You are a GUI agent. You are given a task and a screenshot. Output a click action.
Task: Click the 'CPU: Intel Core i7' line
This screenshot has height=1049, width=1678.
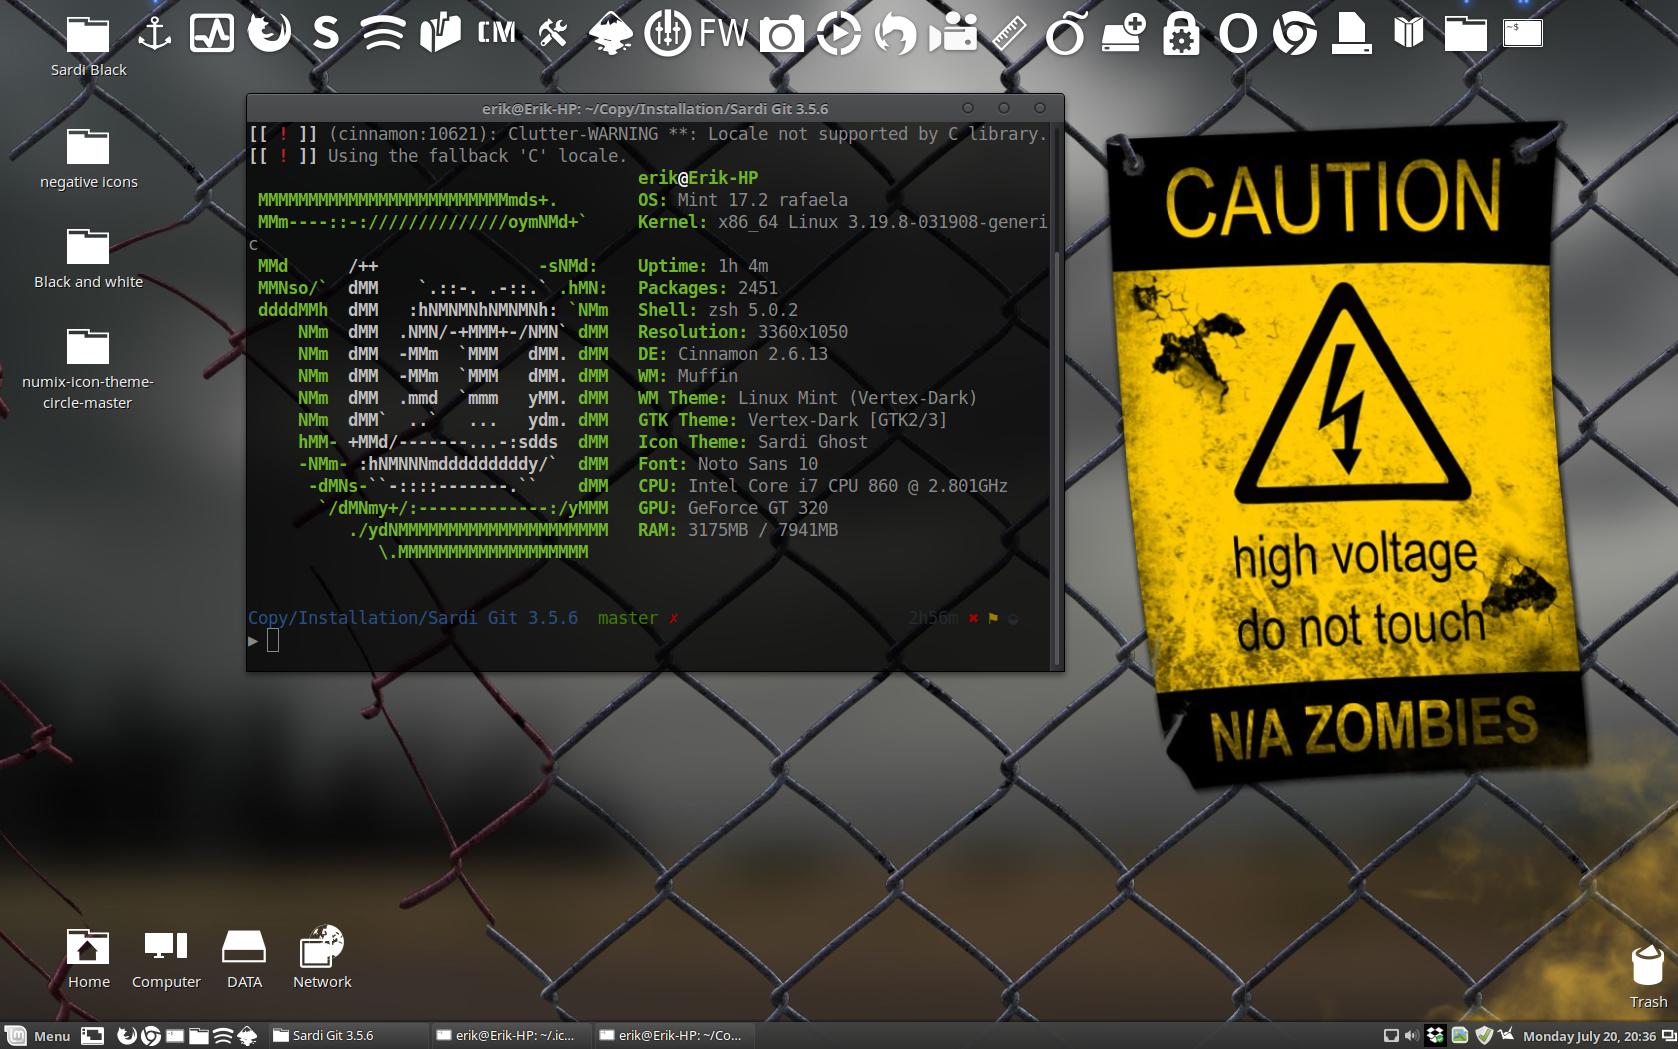point(822,486)
